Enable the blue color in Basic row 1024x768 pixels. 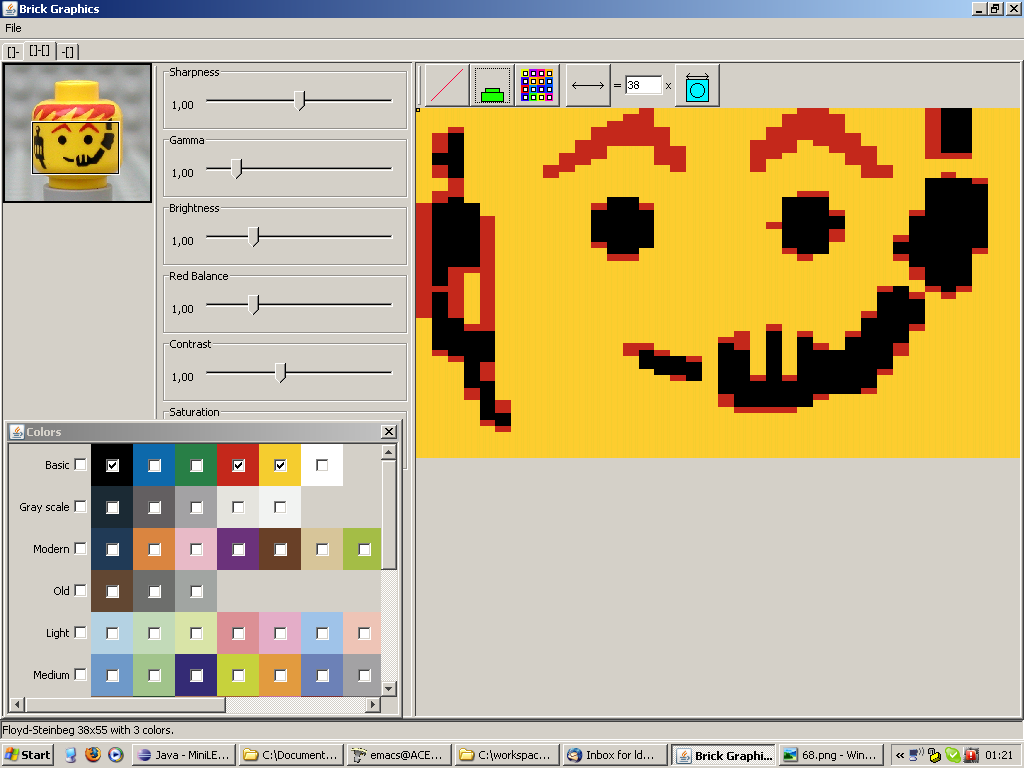coord(154,465)
